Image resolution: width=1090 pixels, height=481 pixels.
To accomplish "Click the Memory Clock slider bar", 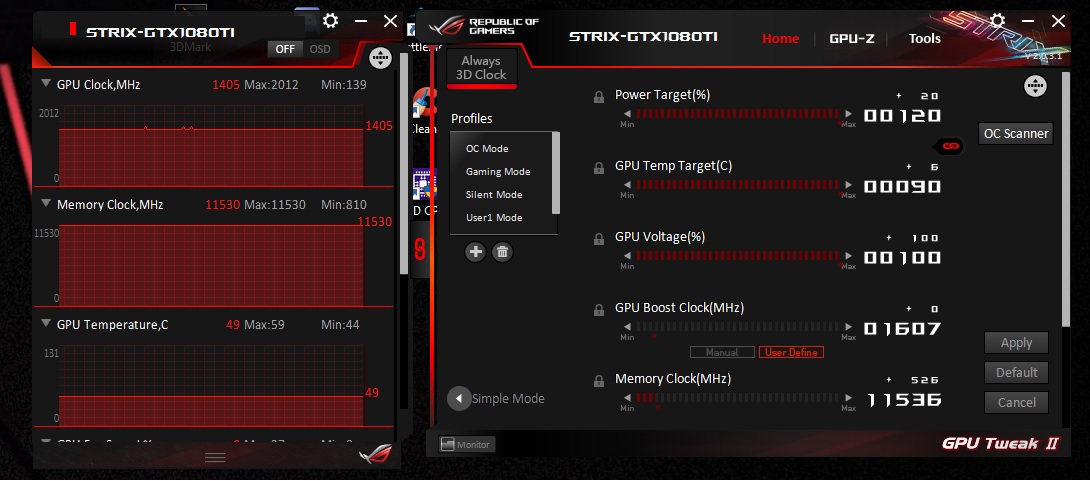I will click(x=738, y=398).
